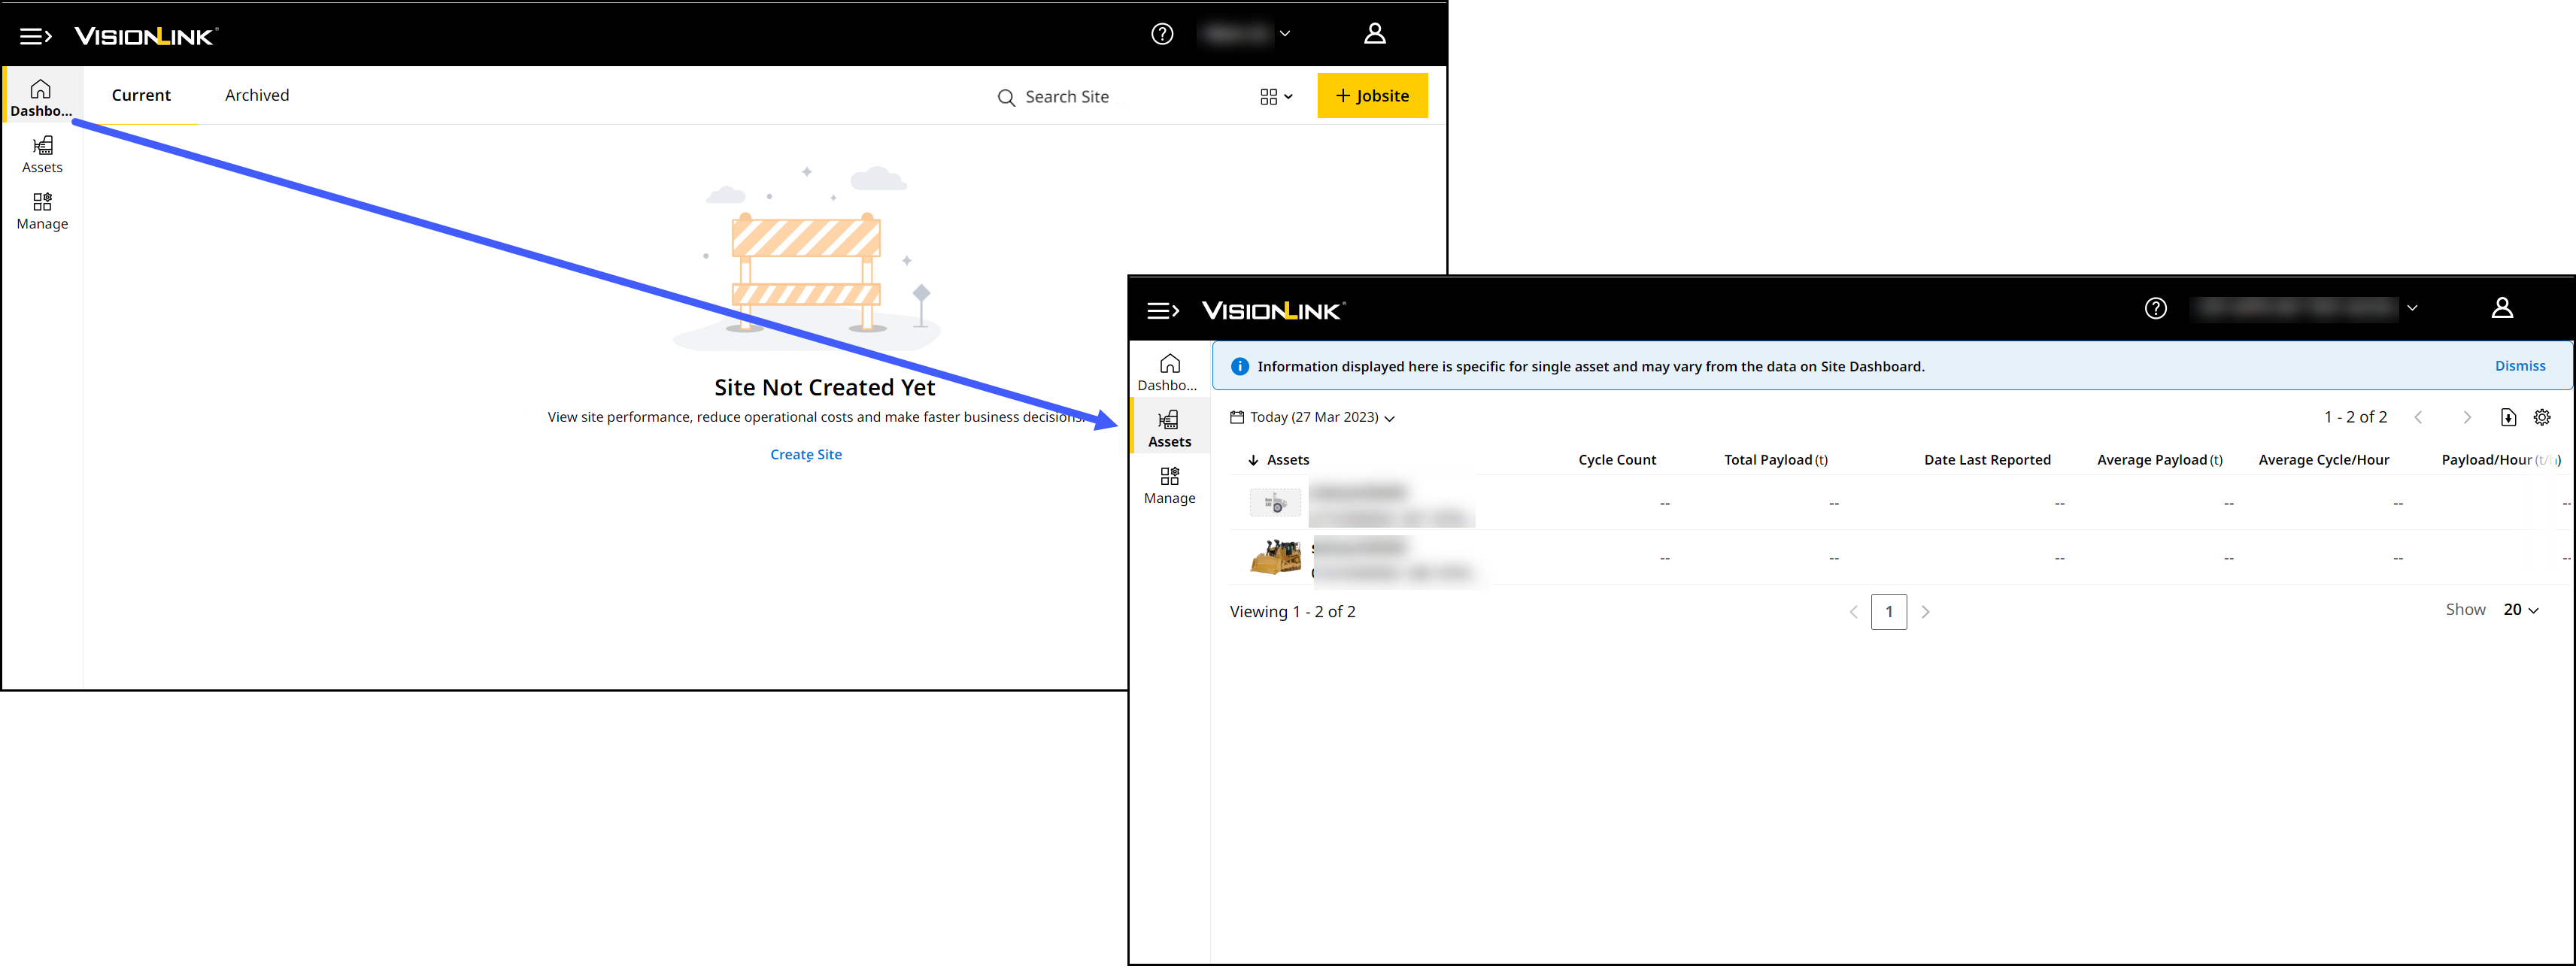
Task: Click the + Jobsite button
Action: (x=1372, y=96)
